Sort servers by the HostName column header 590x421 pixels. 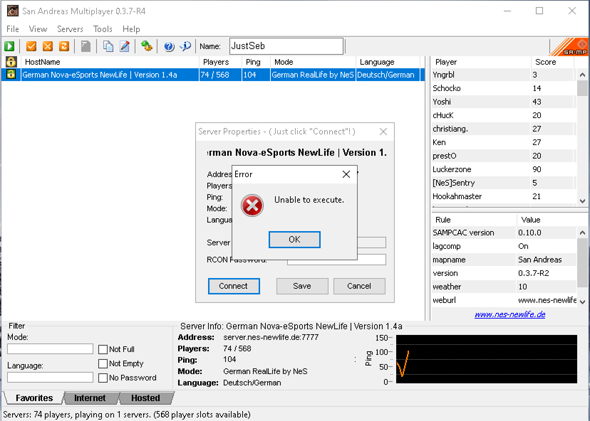click(x=110, y=62)
